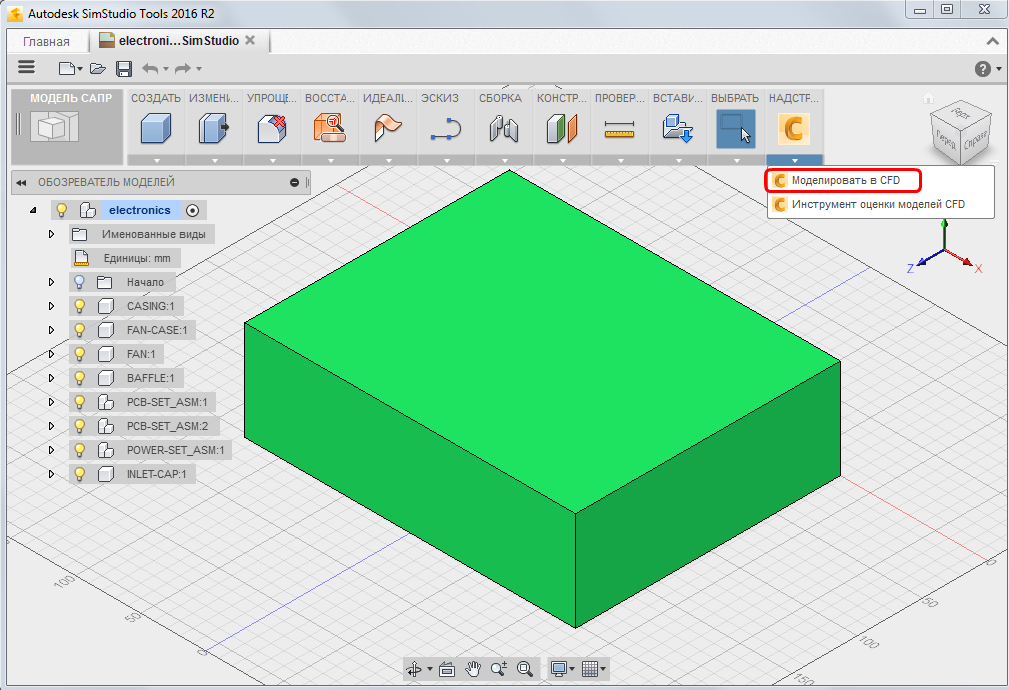Expand the CASING:1 tree node
Viewport: 1009px width, 690px height.
tap(51, 306)
